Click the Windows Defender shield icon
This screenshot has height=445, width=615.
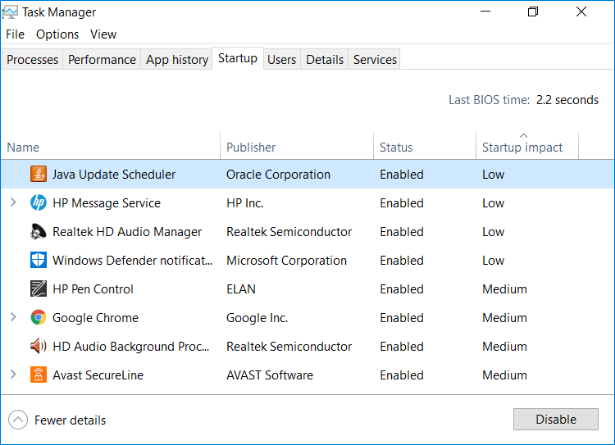[x=38, y=261]
